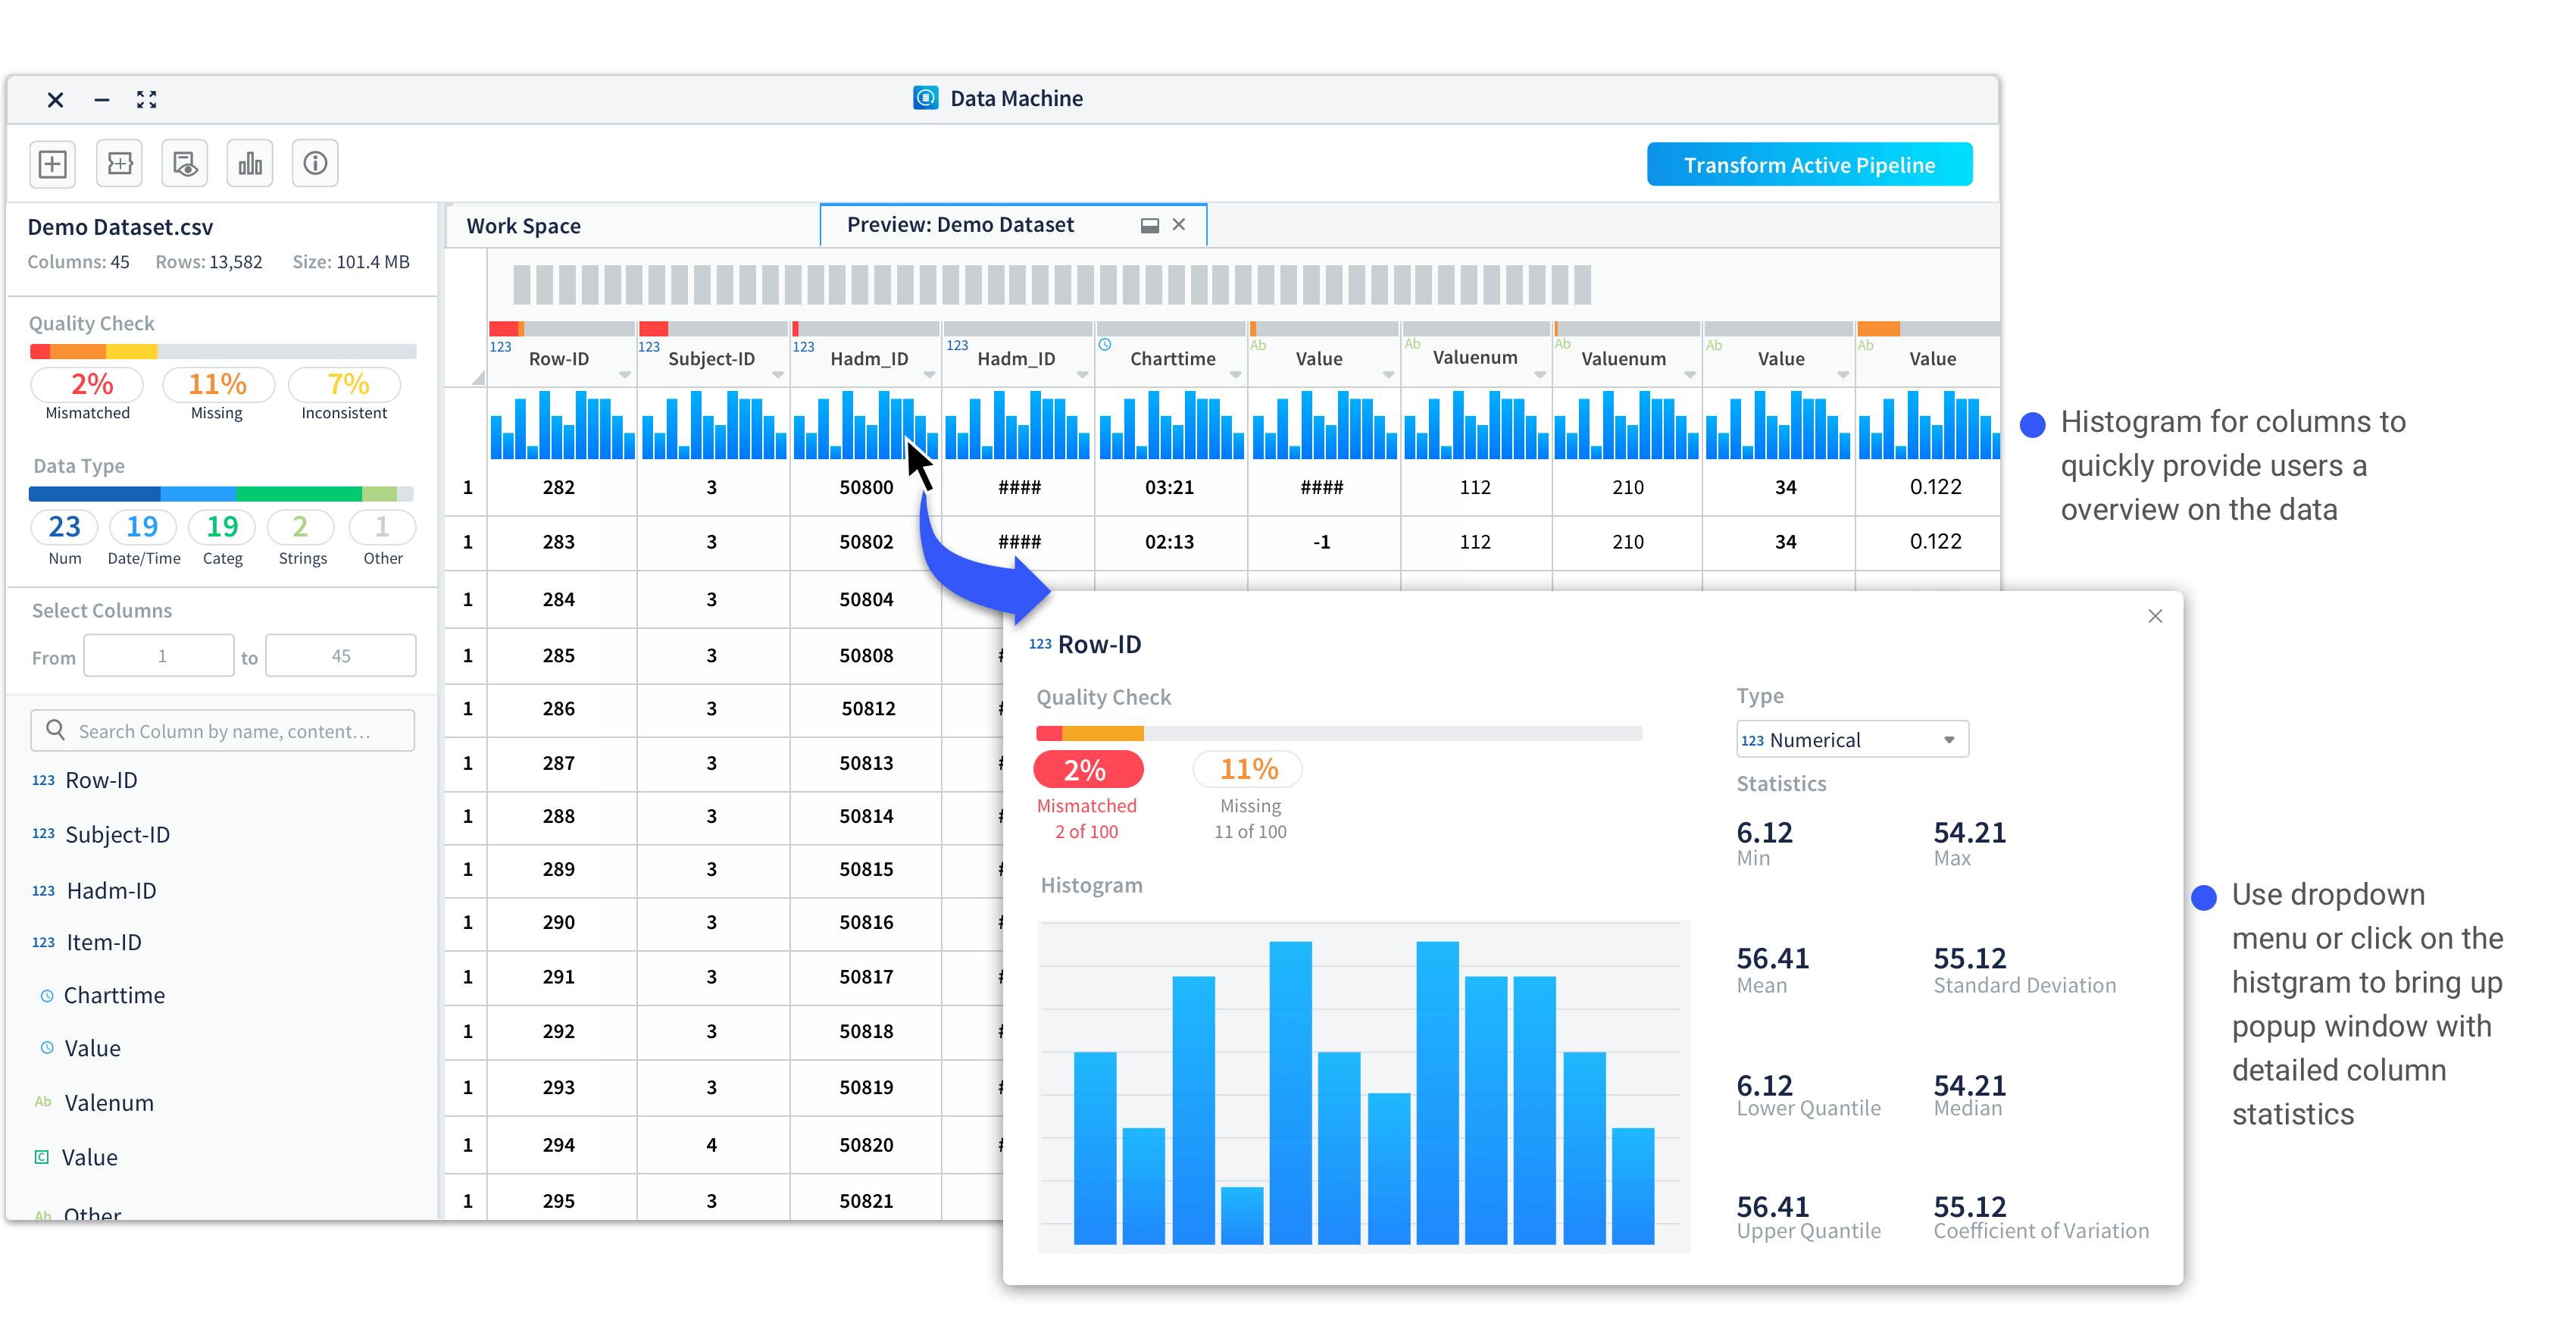Click the insert column toolbar icon

[119, 164]
